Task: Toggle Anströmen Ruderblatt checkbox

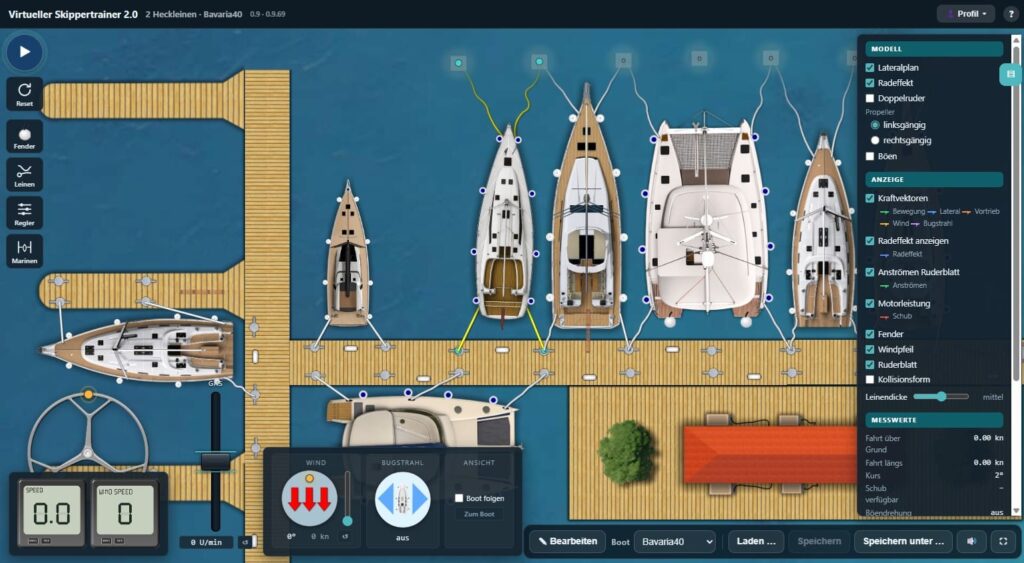Action: coord(870,272)
